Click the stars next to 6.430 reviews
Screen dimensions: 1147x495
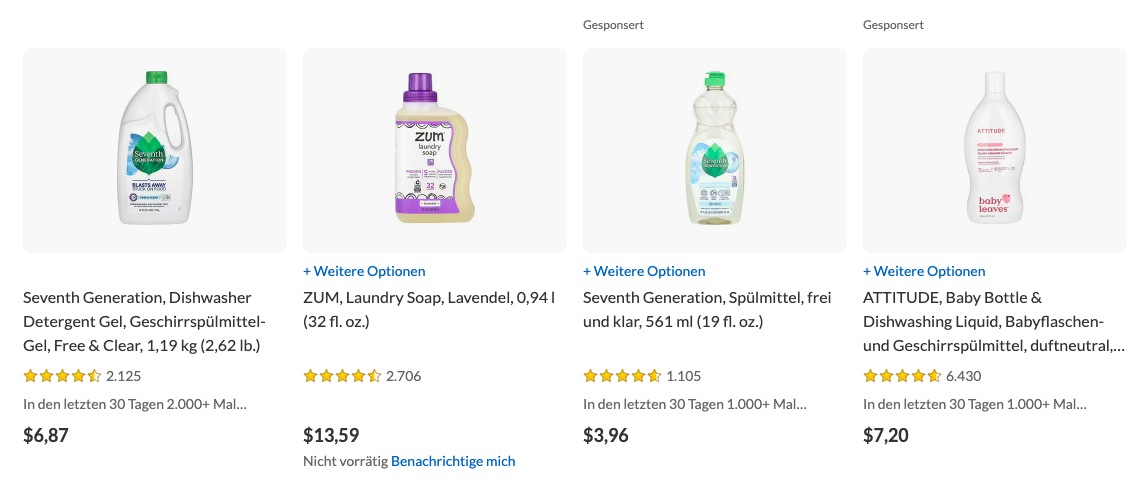[x=902, y=376]
